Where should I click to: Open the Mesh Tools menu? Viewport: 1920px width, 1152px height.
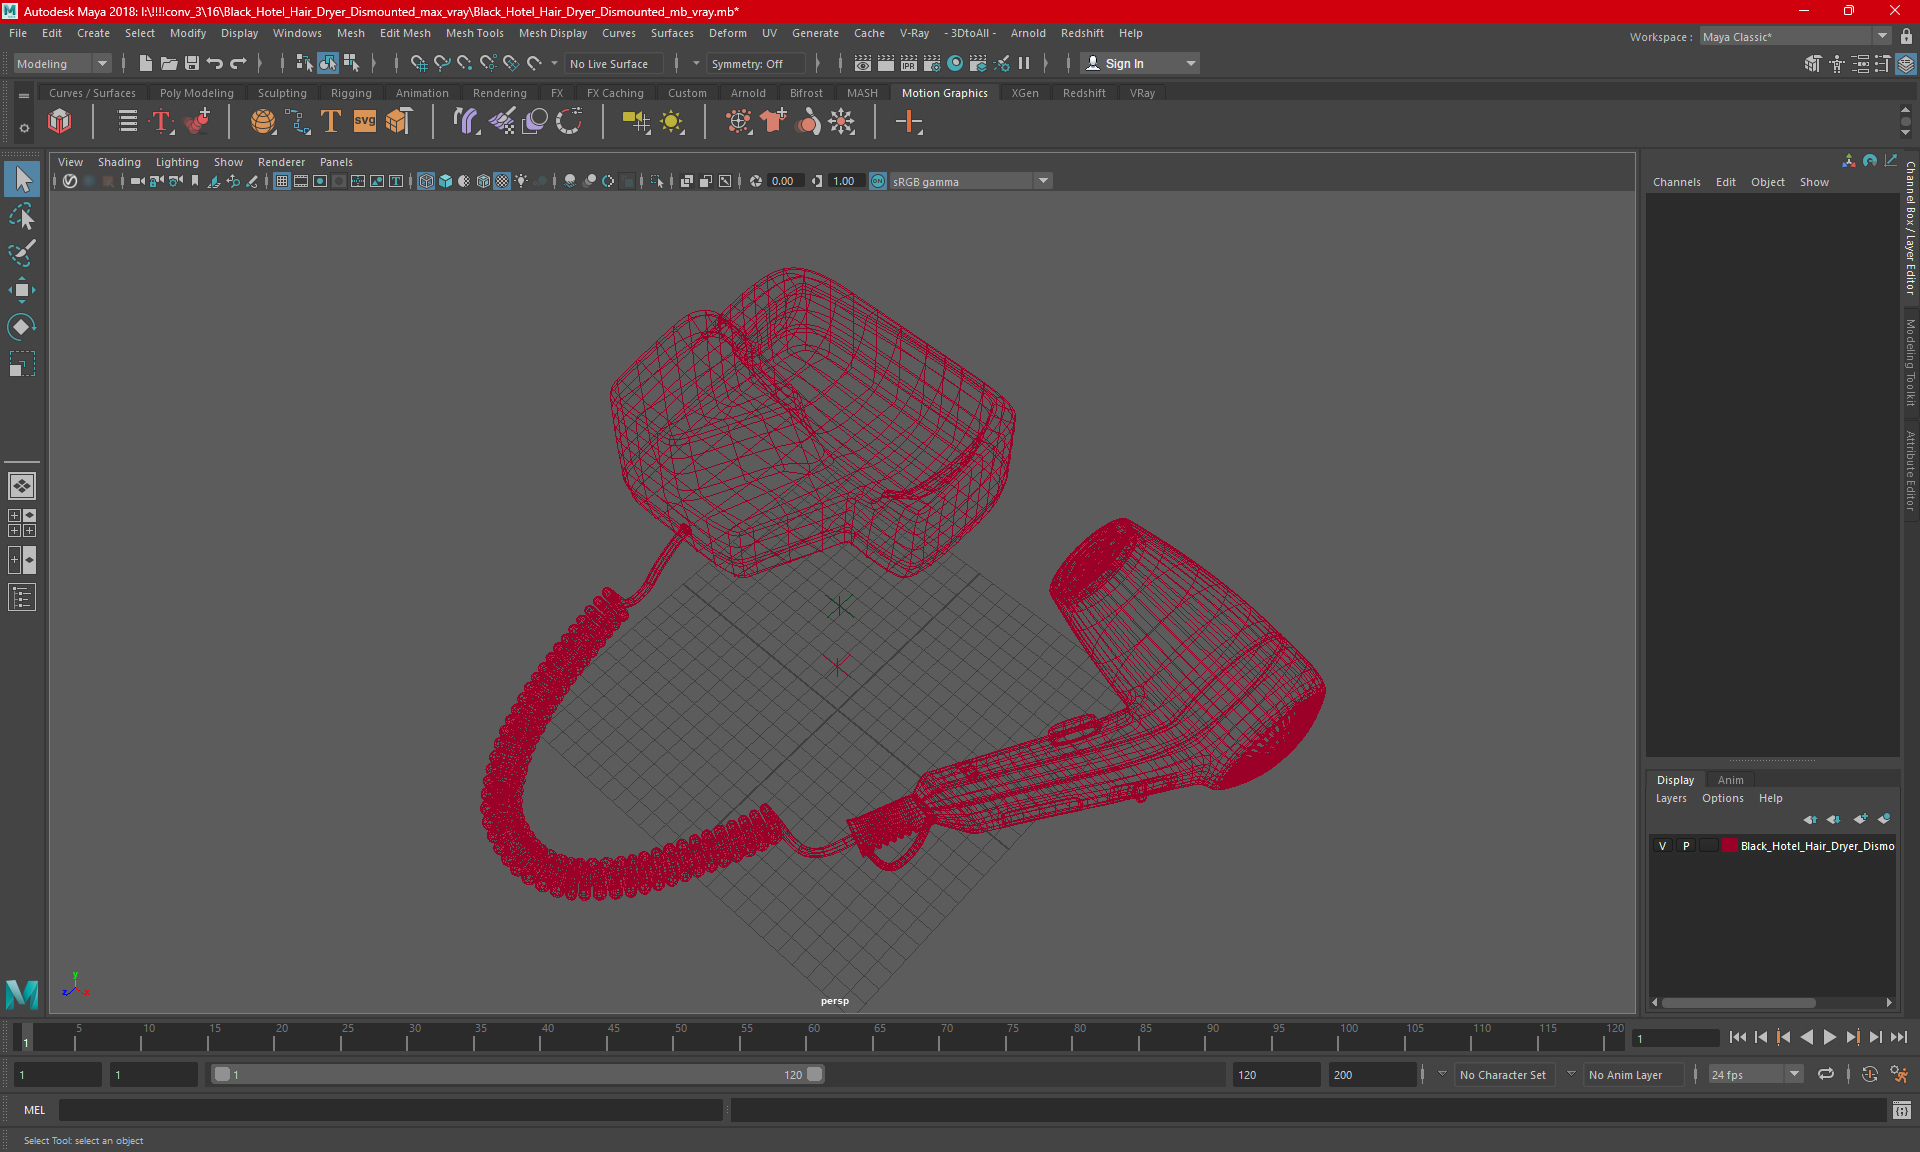click(x=474, y=33)
